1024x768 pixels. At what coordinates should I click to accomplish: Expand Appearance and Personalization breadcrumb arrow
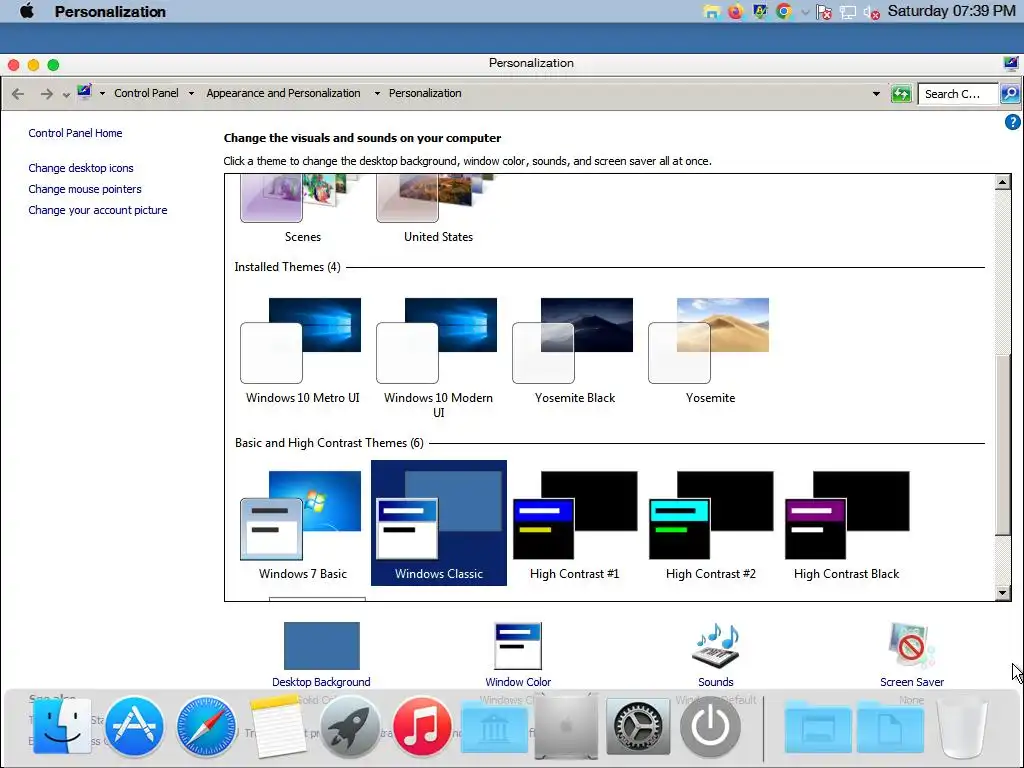pos(377,93)
